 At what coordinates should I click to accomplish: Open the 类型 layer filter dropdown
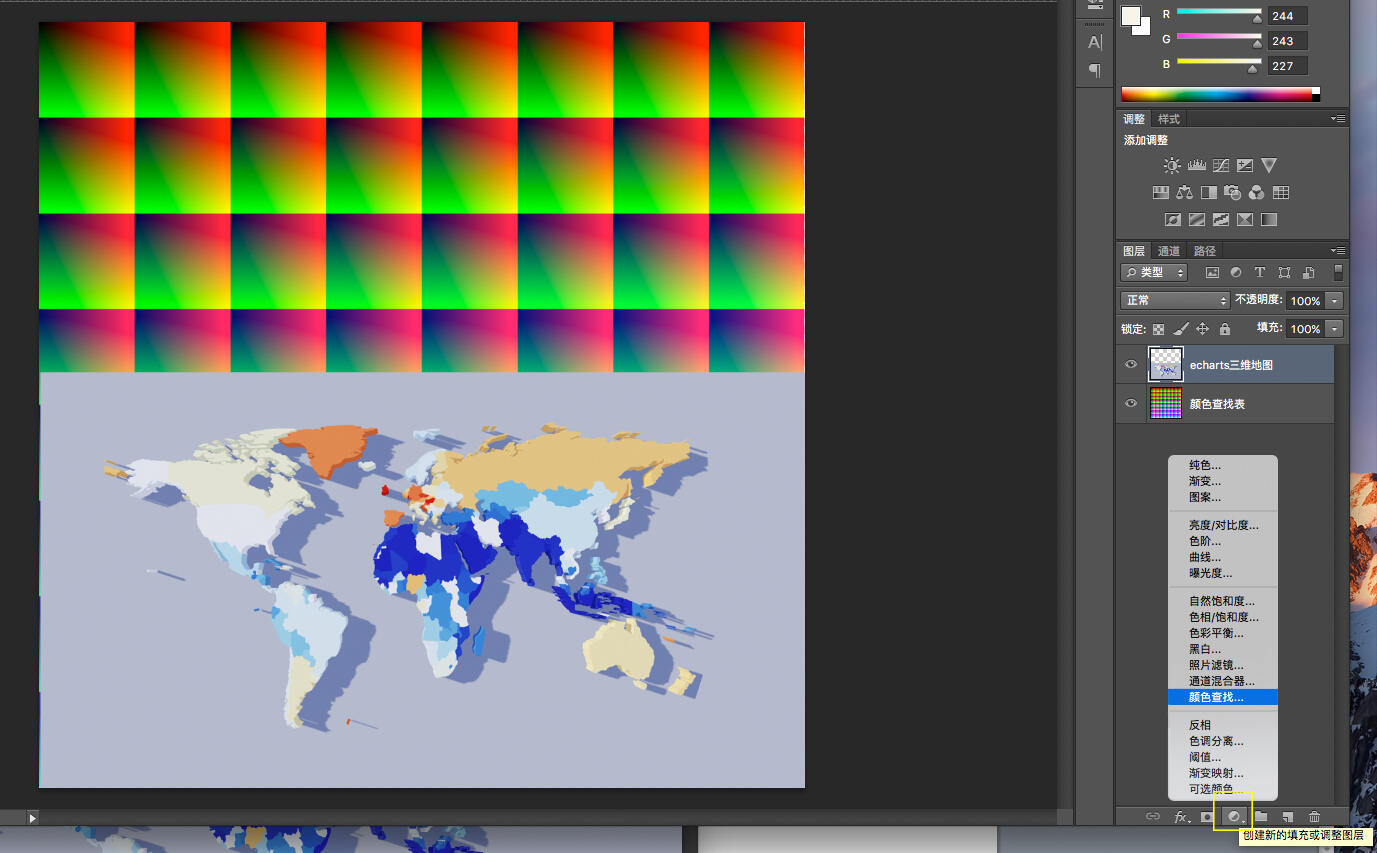tap(1154, 272)
